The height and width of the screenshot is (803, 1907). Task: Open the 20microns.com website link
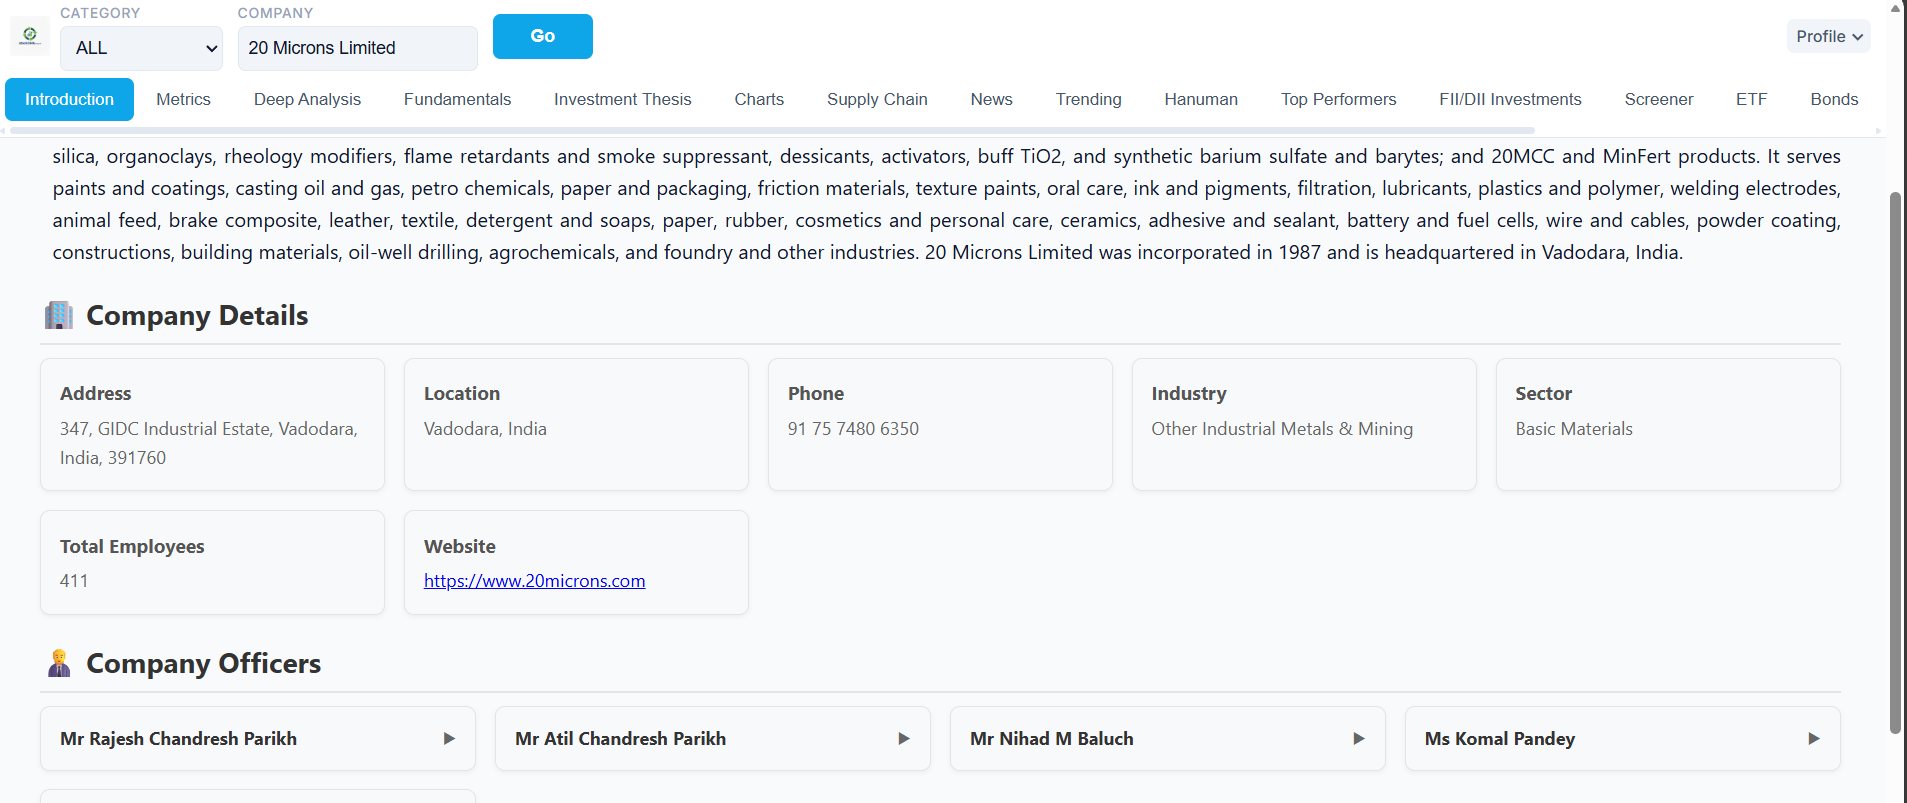(x=534, y=581)
